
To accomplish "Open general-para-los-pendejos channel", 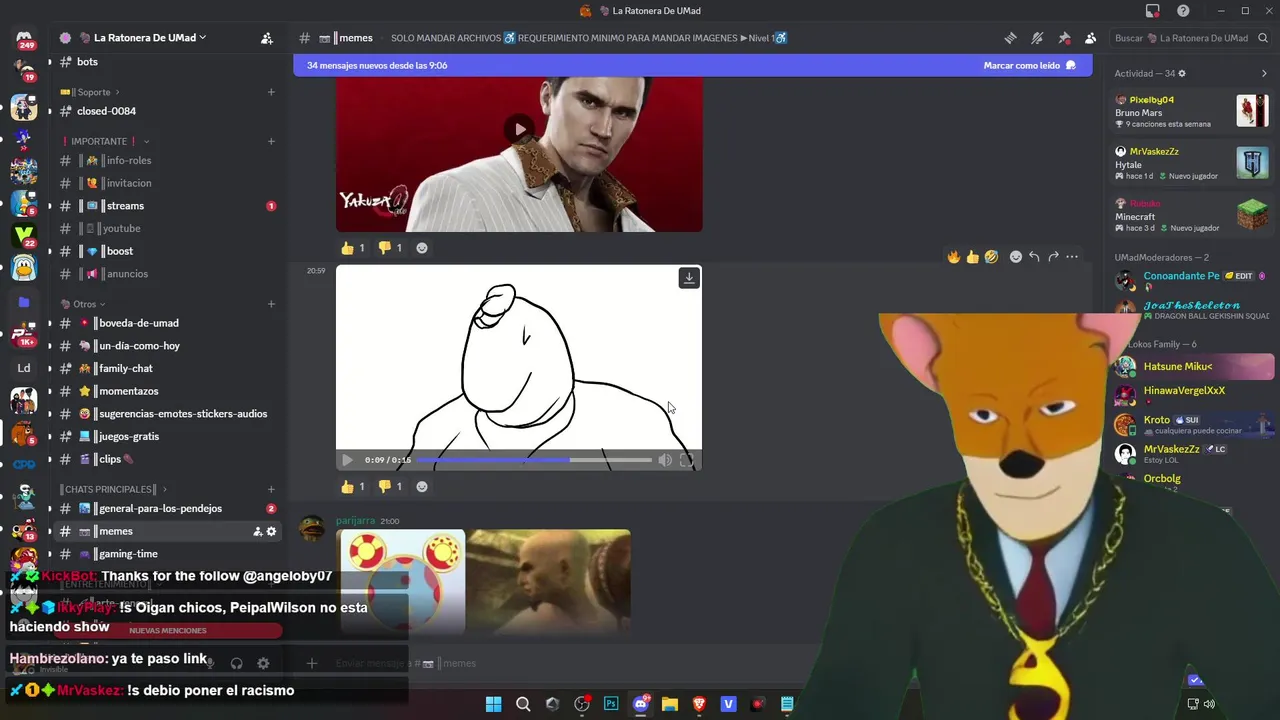I will pyautogui.click(x=168, y=508).
